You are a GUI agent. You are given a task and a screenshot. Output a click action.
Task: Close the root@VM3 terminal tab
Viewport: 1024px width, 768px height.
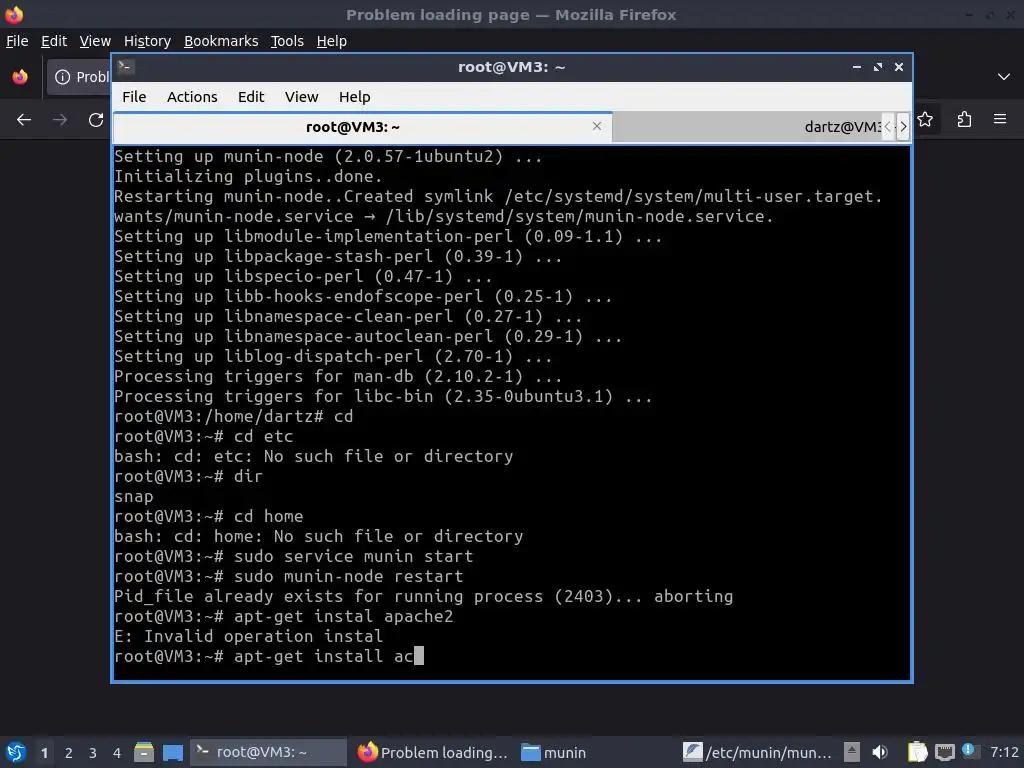pos(596,126)
